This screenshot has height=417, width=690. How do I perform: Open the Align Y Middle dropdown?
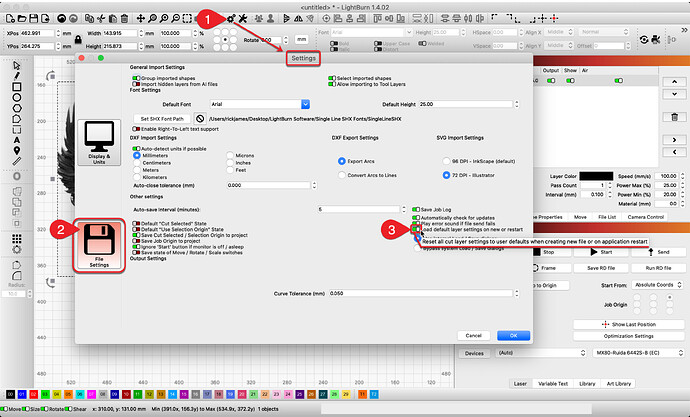tap(559, 45)
